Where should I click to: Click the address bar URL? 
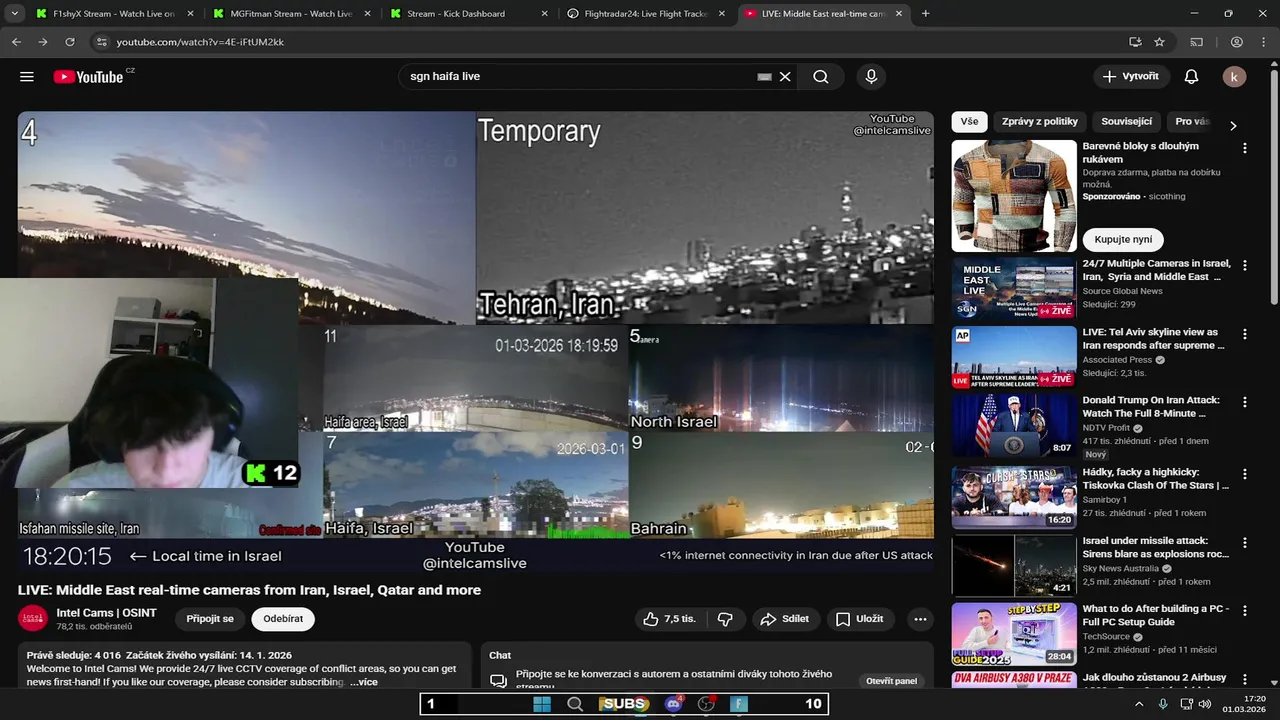[x=200, y=42]
